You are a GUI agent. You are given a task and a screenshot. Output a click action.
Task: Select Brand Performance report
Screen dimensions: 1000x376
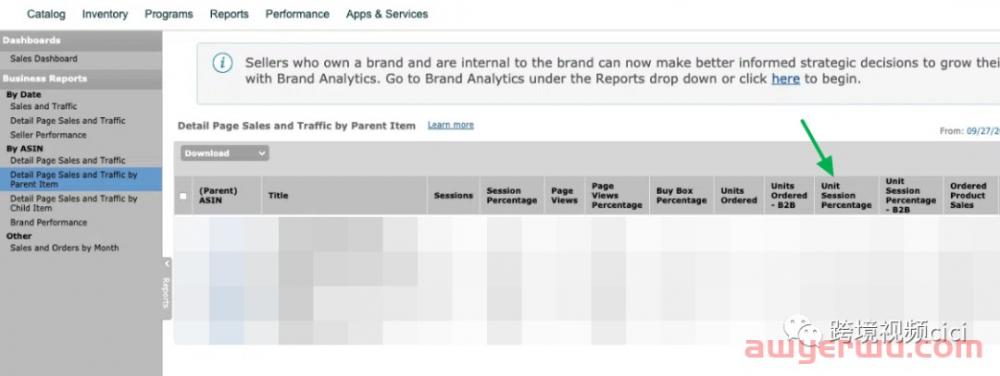tap(48, 222)
